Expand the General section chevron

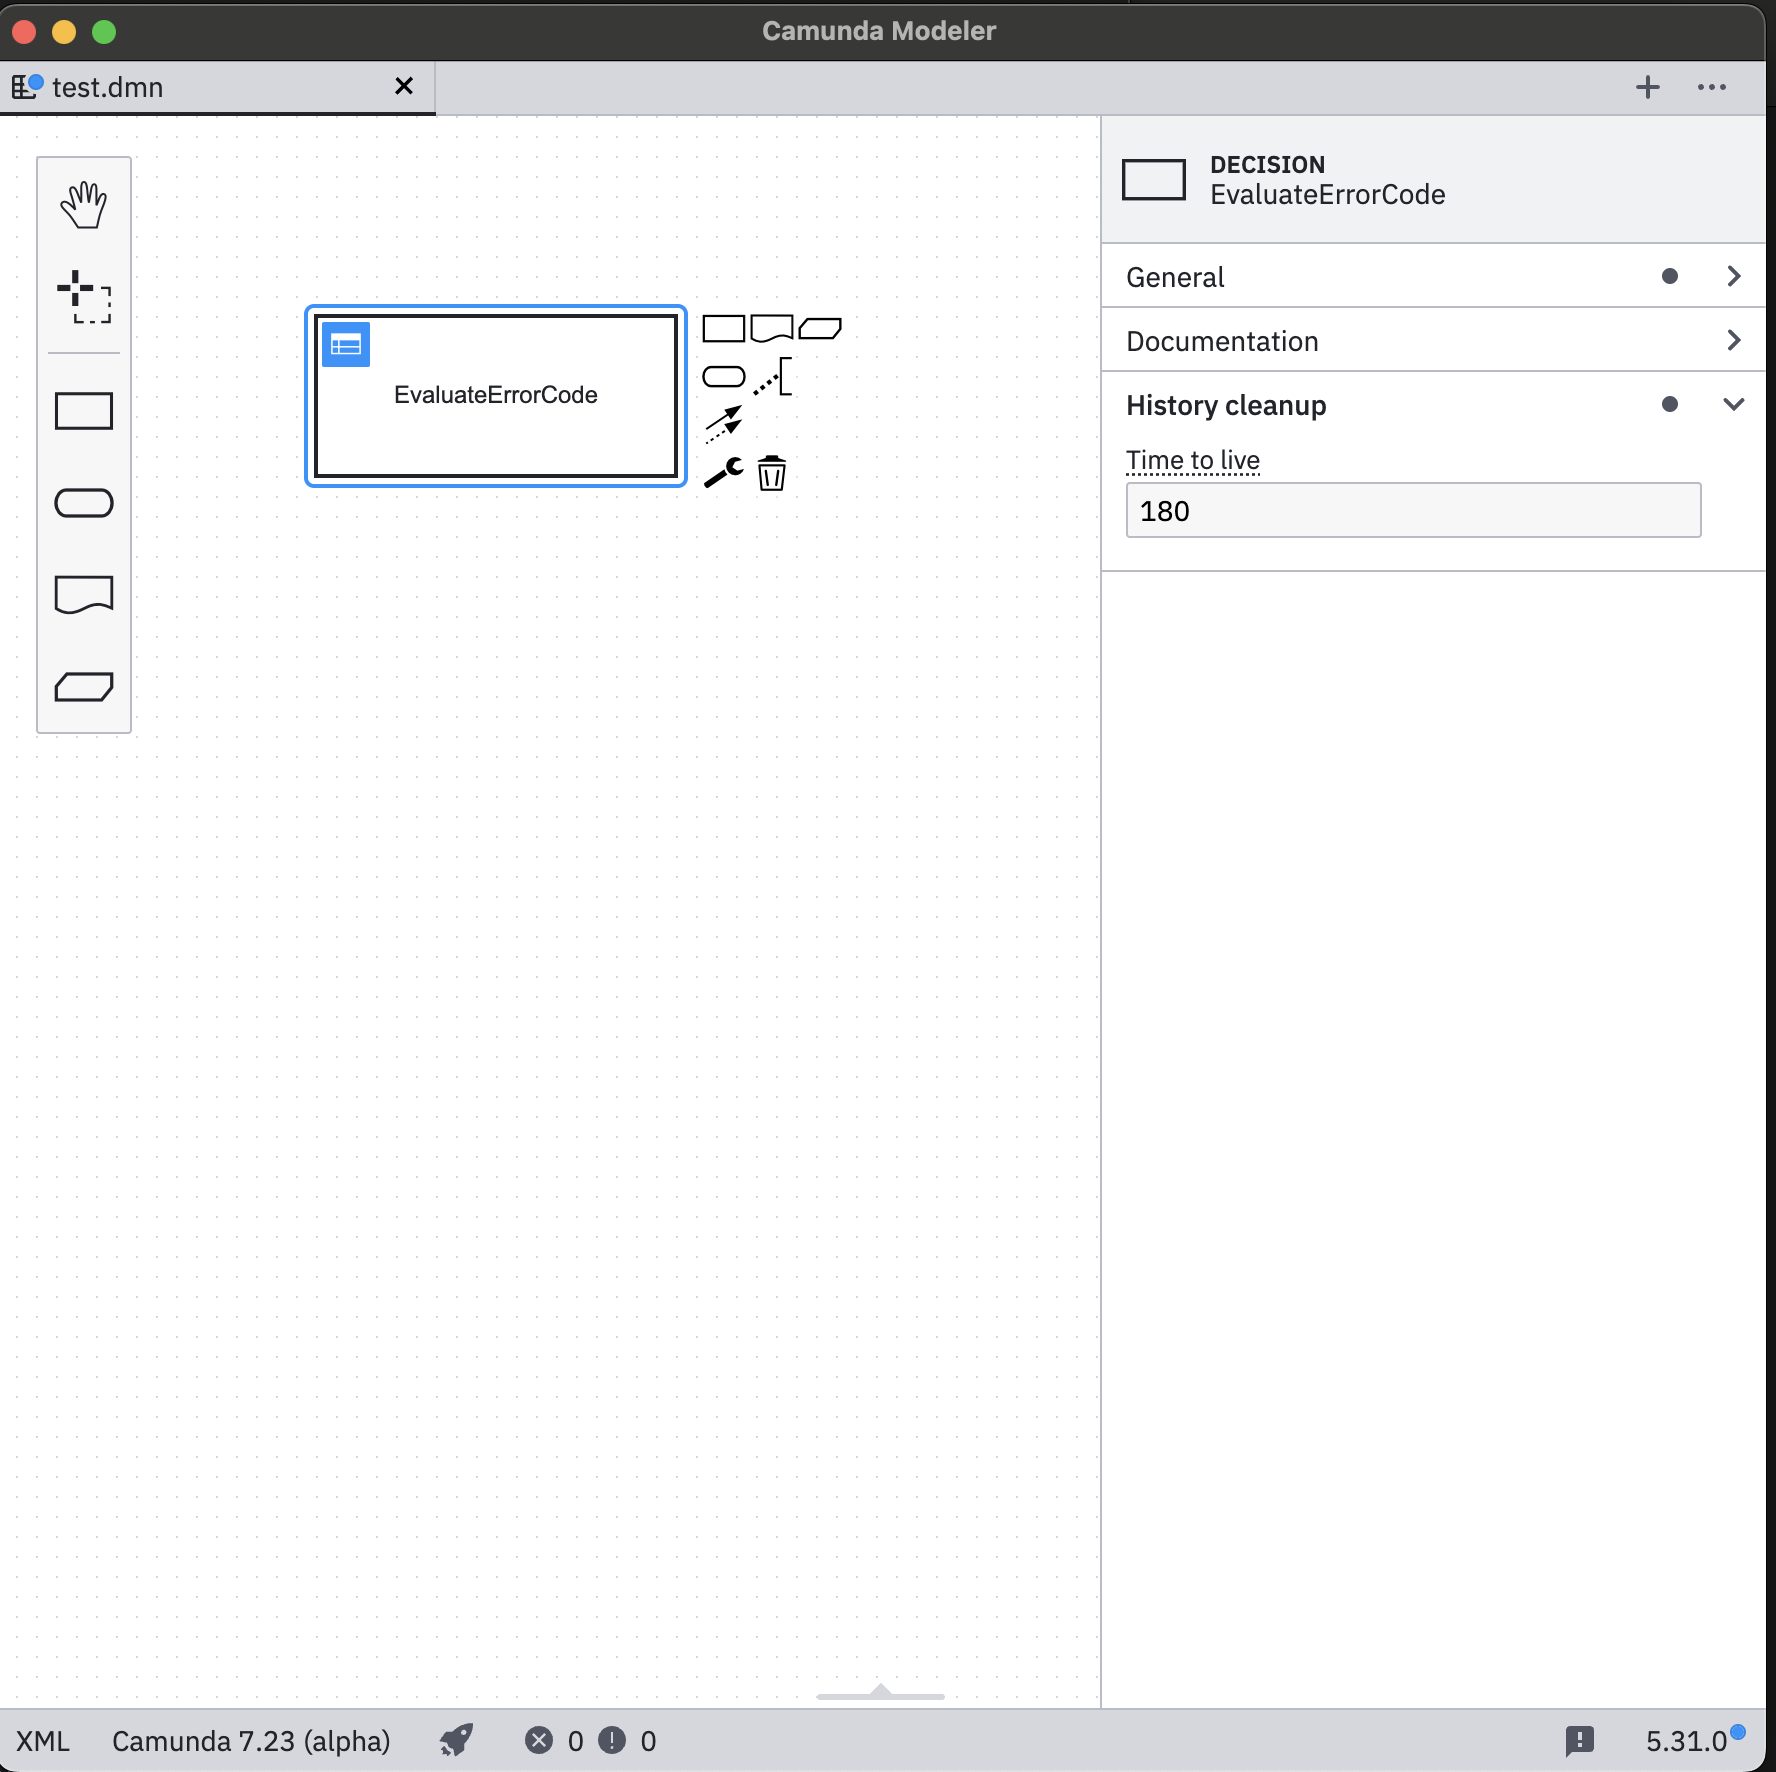[1734, 276]
